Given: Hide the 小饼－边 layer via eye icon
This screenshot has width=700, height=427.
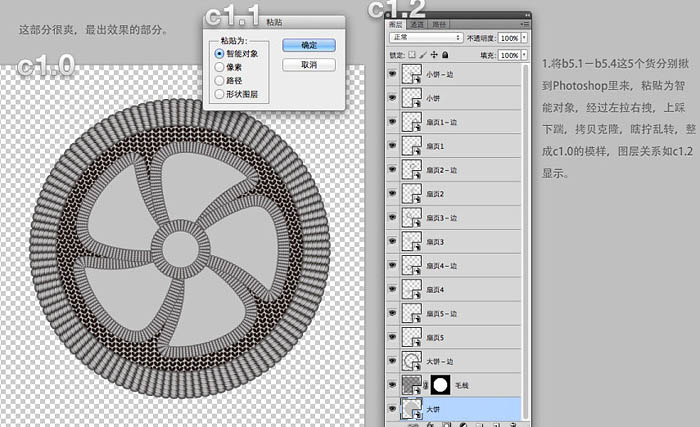Looking at the screenshot, I should point(392,74).
